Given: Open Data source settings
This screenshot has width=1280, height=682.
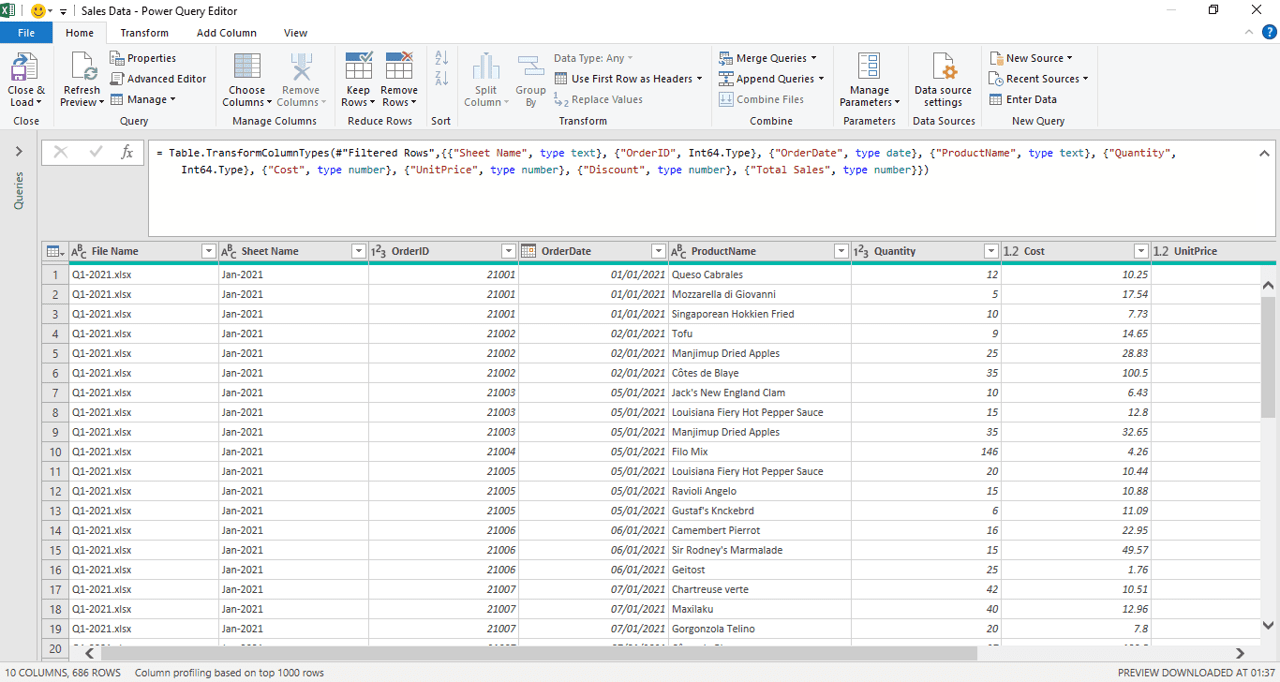Looking at the screenshot, I should 941,80.
